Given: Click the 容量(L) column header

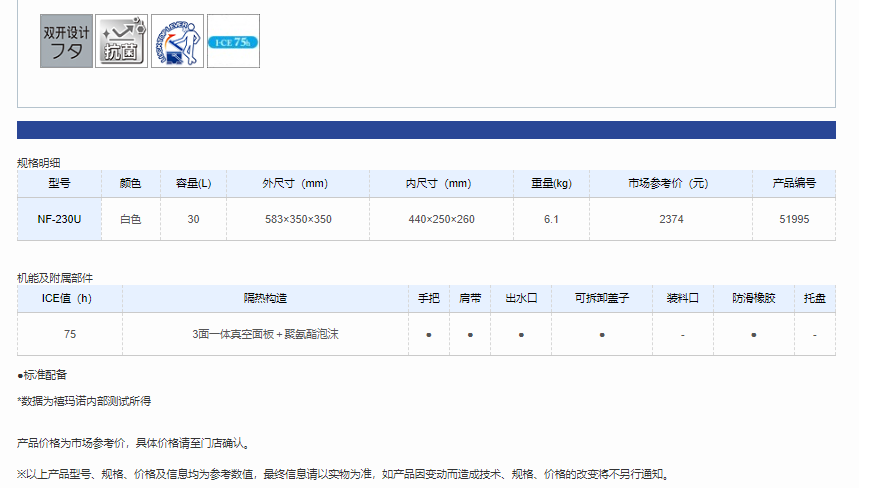Looking at the screenshot, I should click(x=194, y=183).
